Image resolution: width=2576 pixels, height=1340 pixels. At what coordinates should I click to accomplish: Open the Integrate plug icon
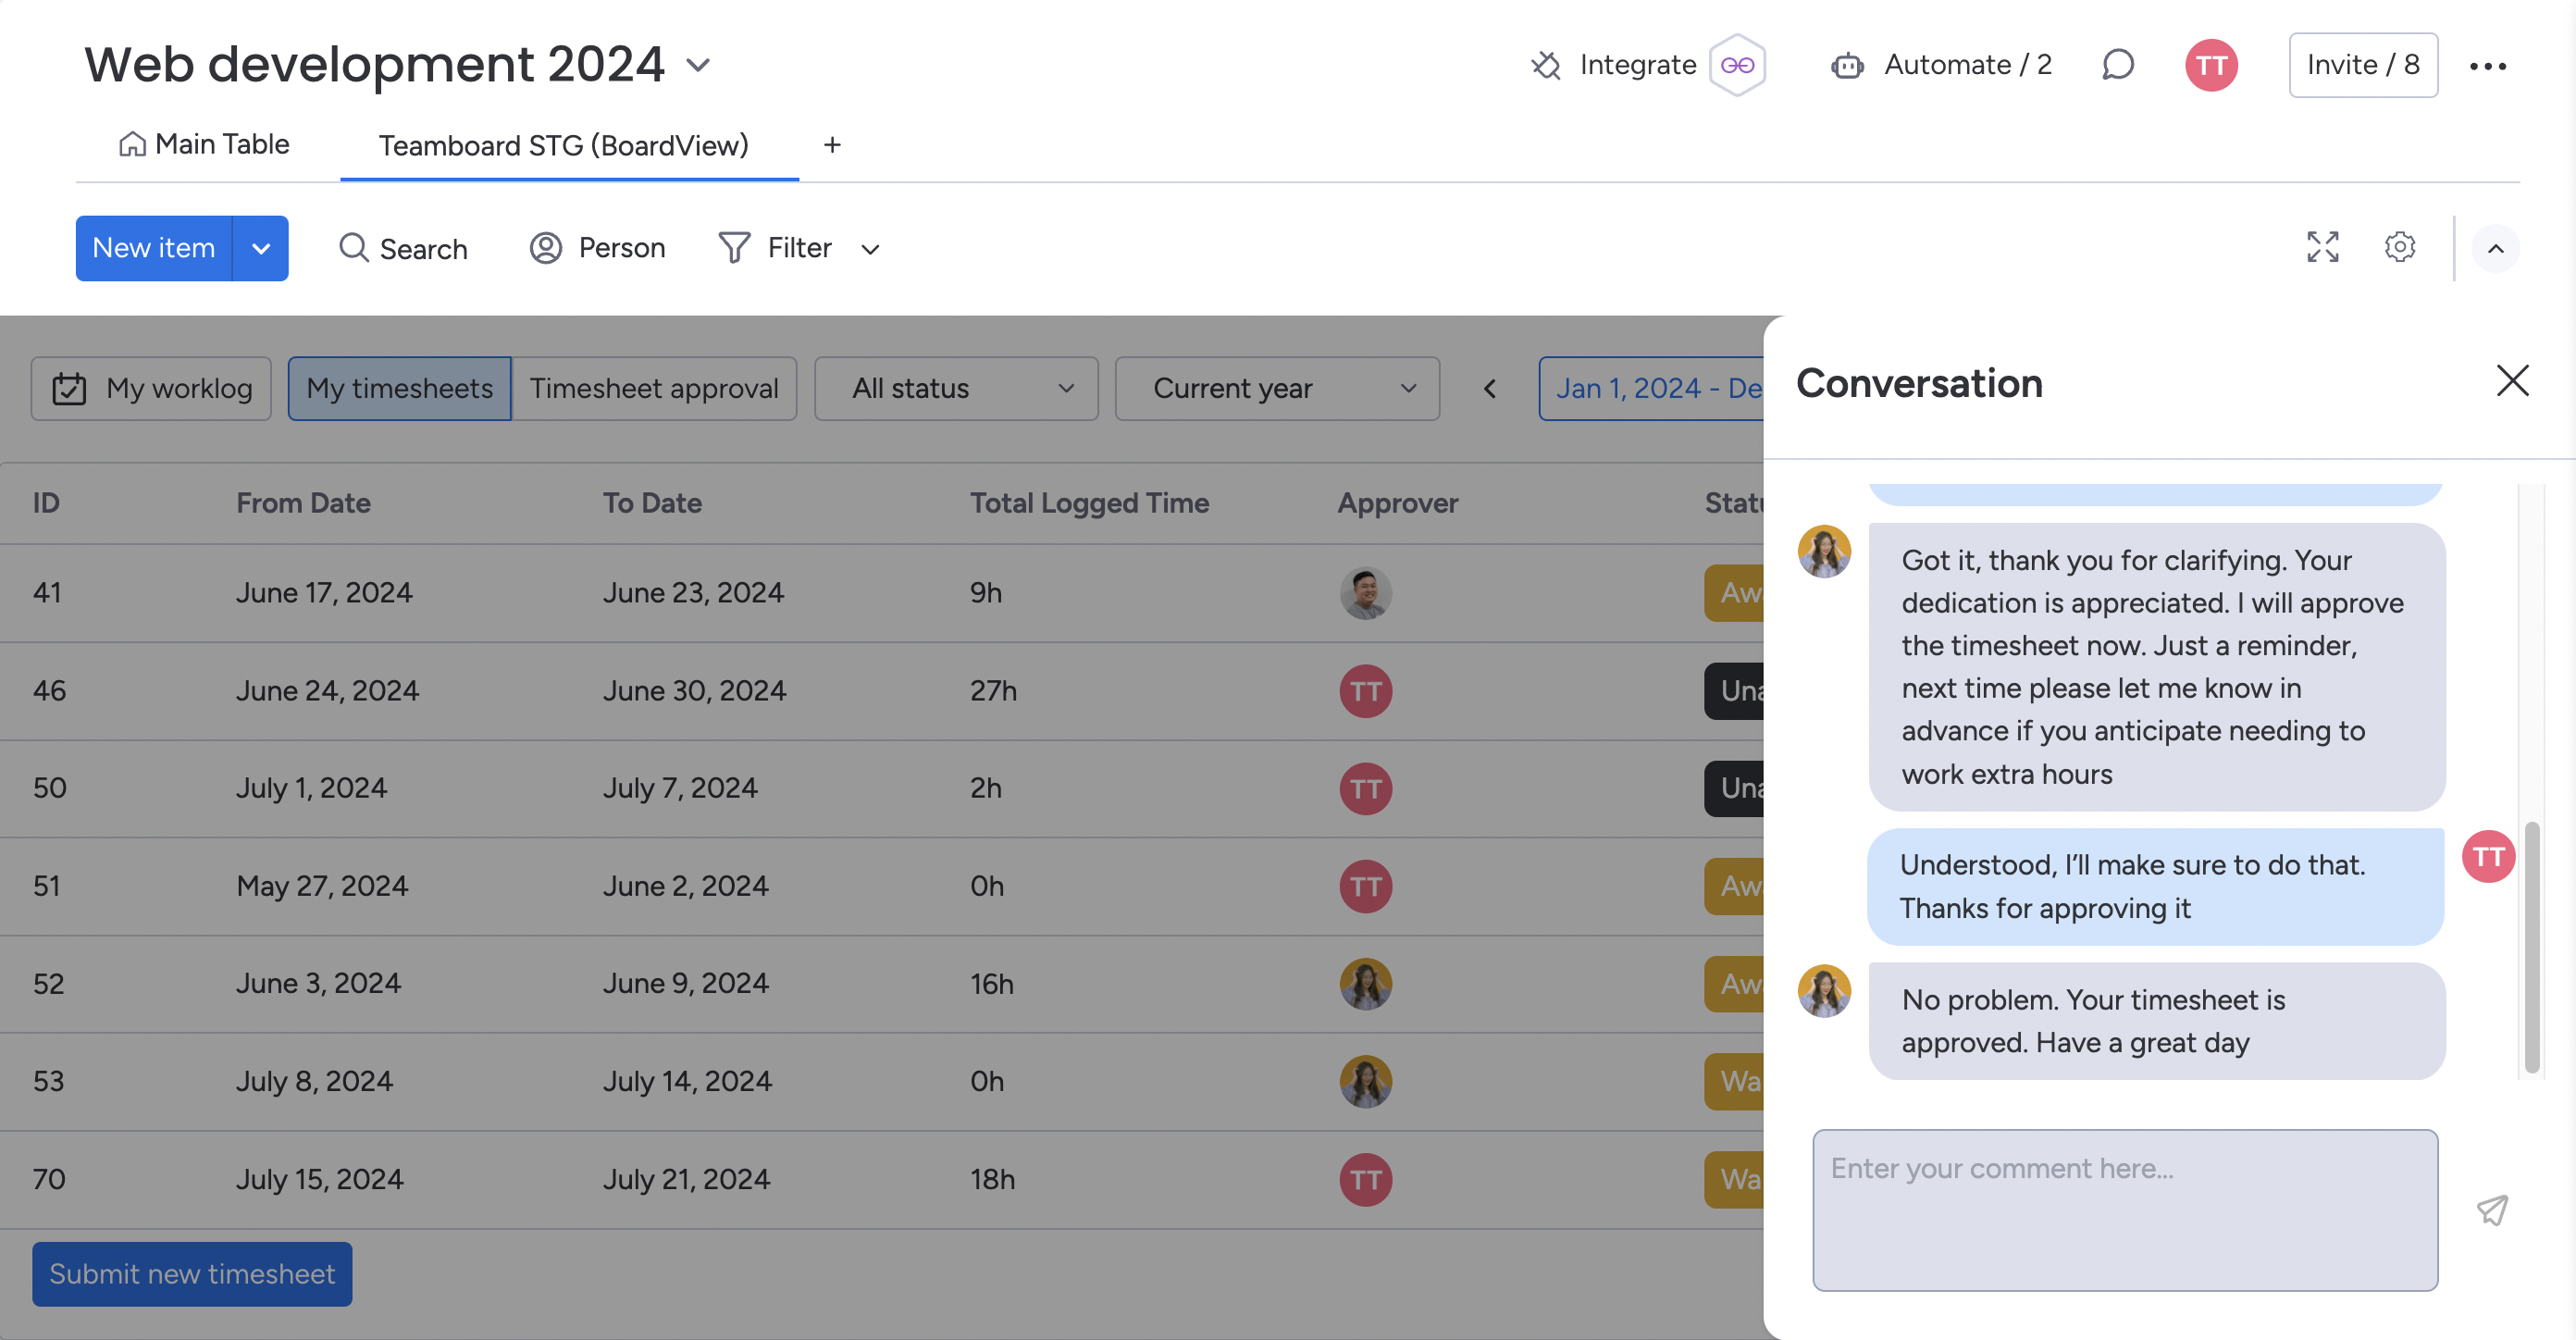pyautogui.click(x=1546, y=65)
